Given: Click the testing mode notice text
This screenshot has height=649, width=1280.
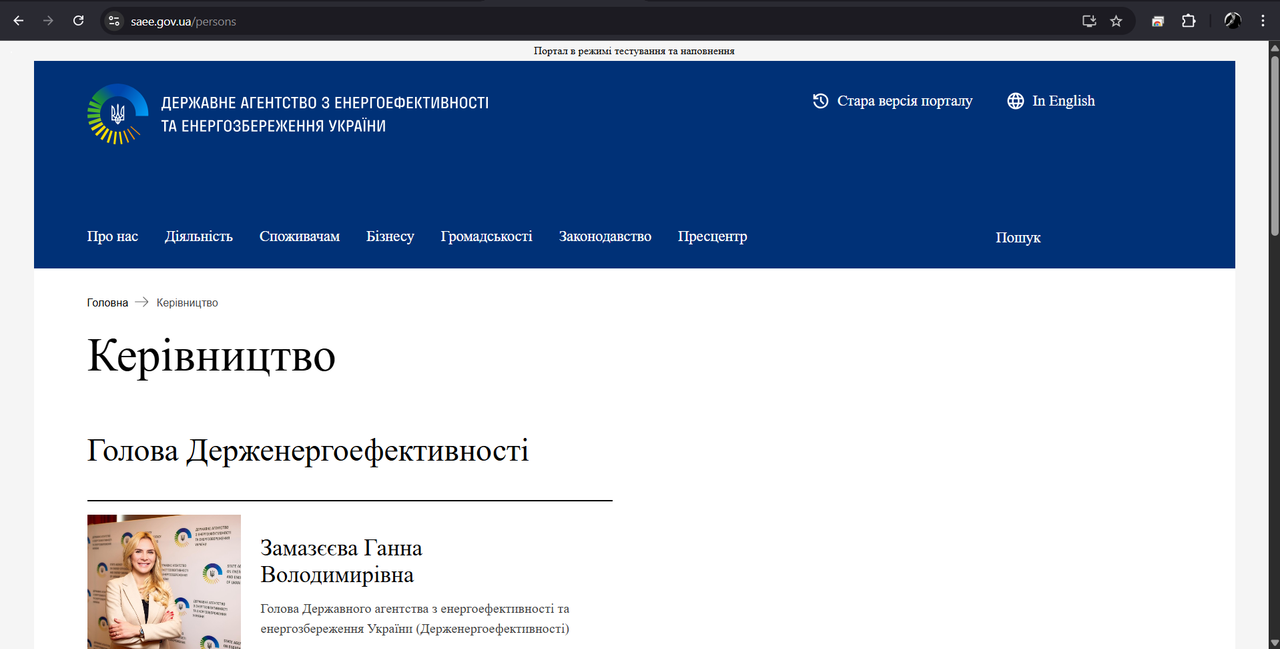Looking at the screenshot, I should tap(634, 50).
